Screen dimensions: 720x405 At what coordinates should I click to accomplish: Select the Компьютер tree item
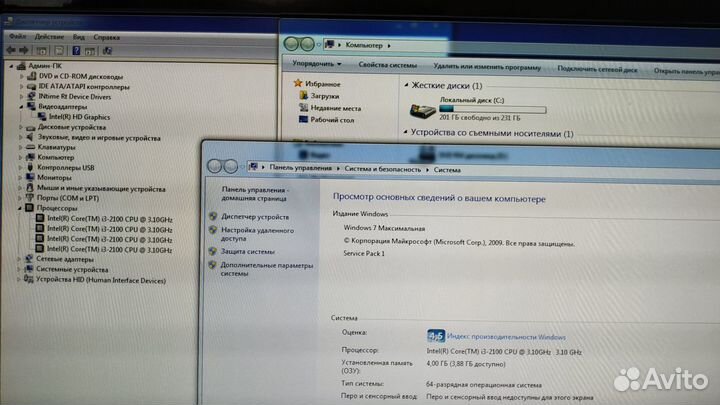56,157
